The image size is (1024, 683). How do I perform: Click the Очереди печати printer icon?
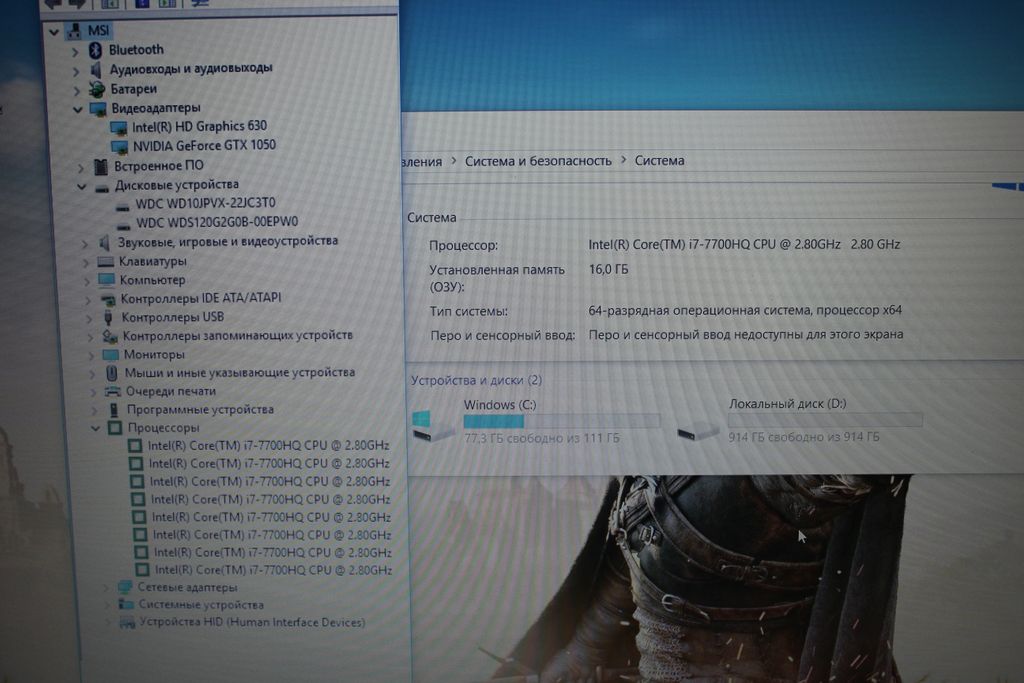(113, 392)
